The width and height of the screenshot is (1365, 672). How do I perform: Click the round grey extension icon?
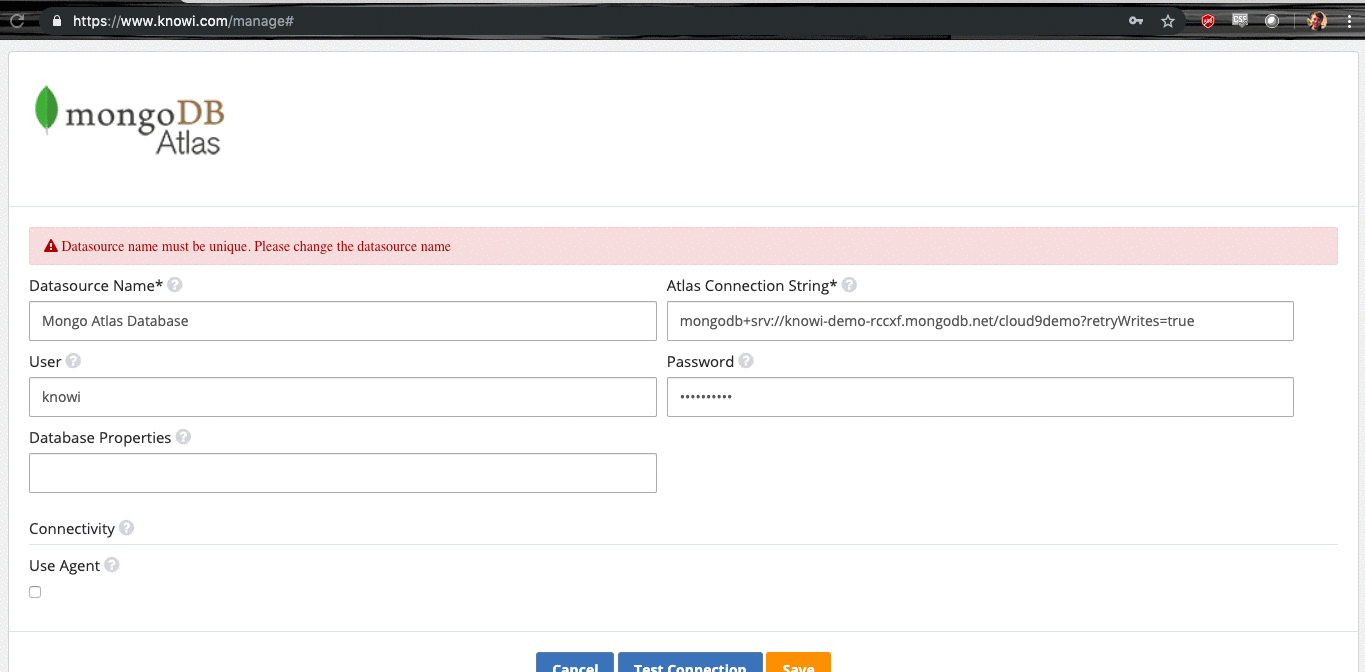coord(1272,20)
